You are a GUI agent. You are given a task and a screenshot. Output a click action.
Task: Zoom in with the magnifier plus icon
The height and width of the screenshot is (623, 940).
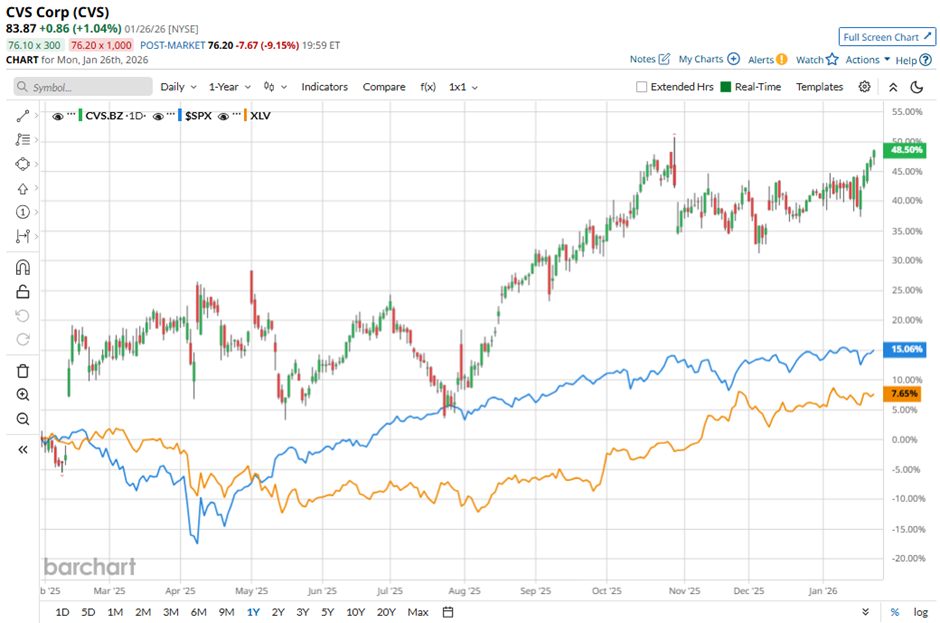(22, 395)
